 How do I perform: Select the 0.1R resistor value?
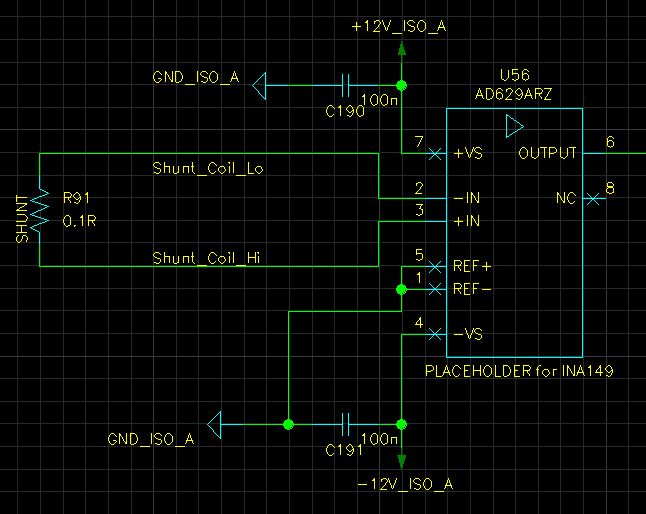[x=79, y=222]
